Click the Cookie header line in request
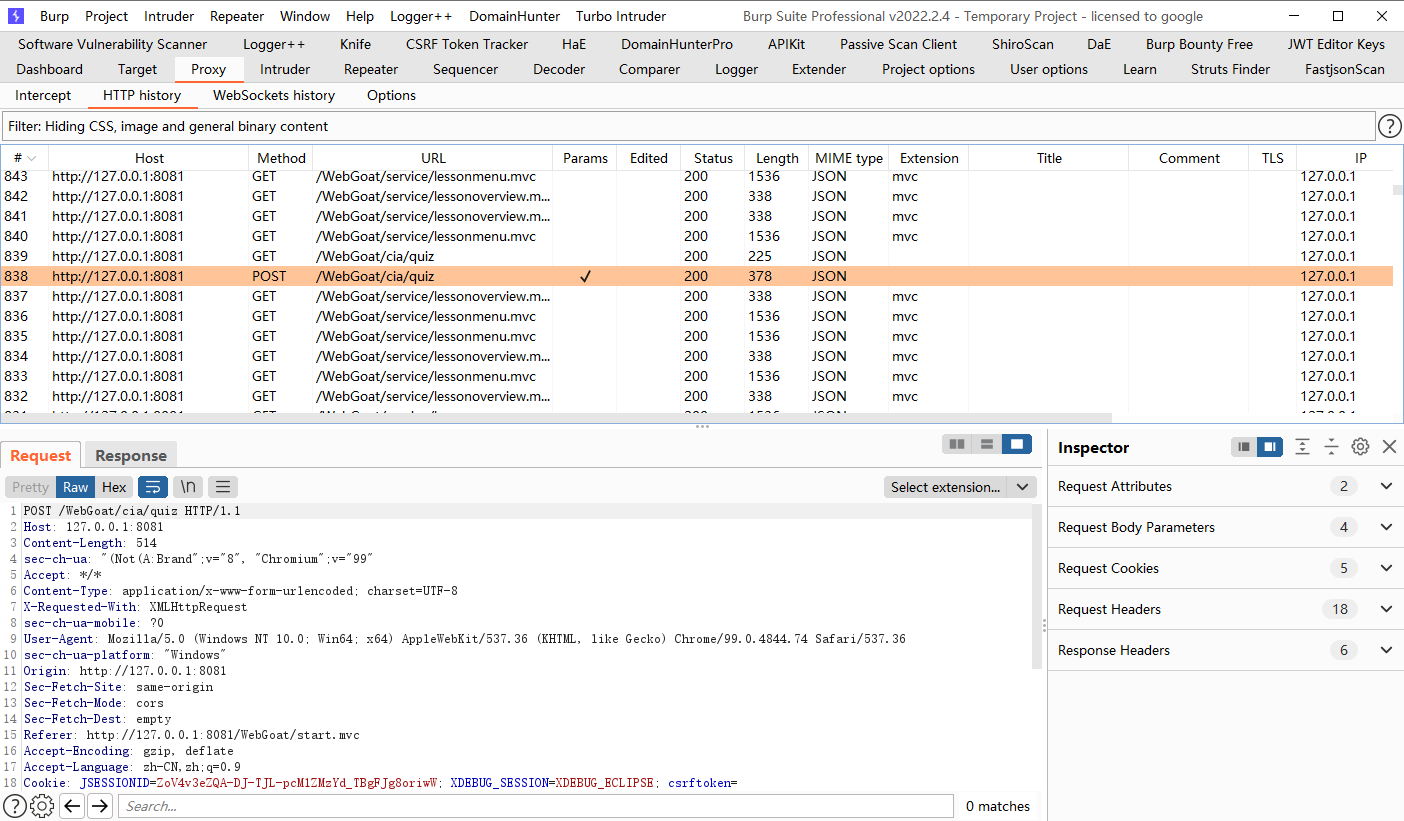The width and height of the screenshot is (1404, 821). (380, 783)
